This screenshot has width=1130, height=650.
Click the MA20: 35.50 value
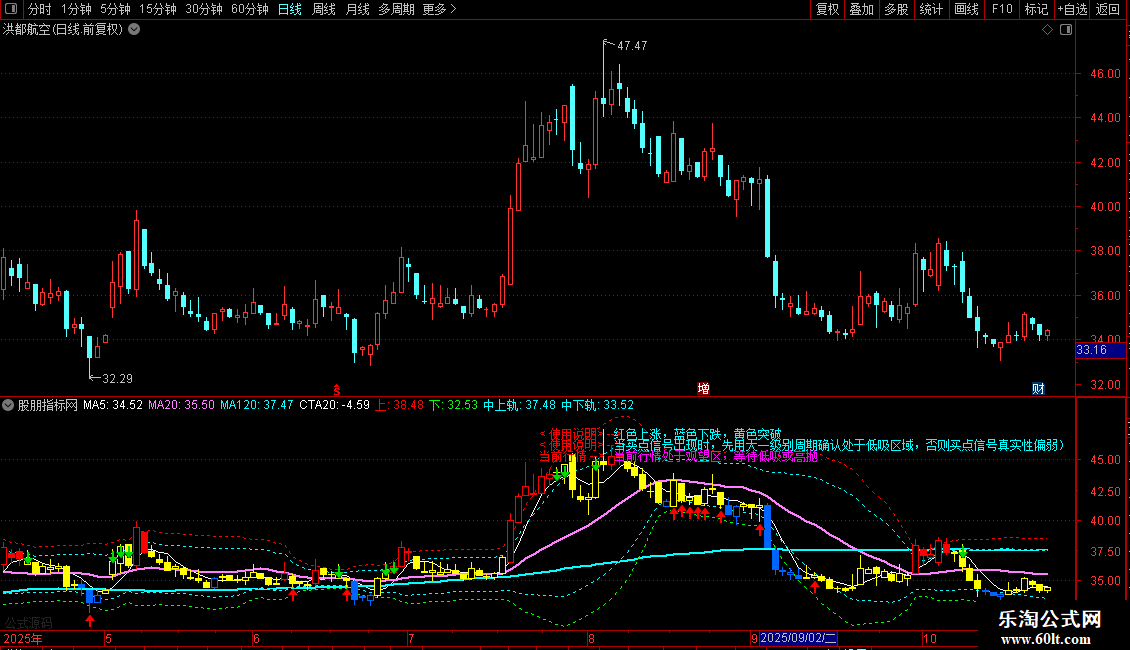(x=182, y=405)
